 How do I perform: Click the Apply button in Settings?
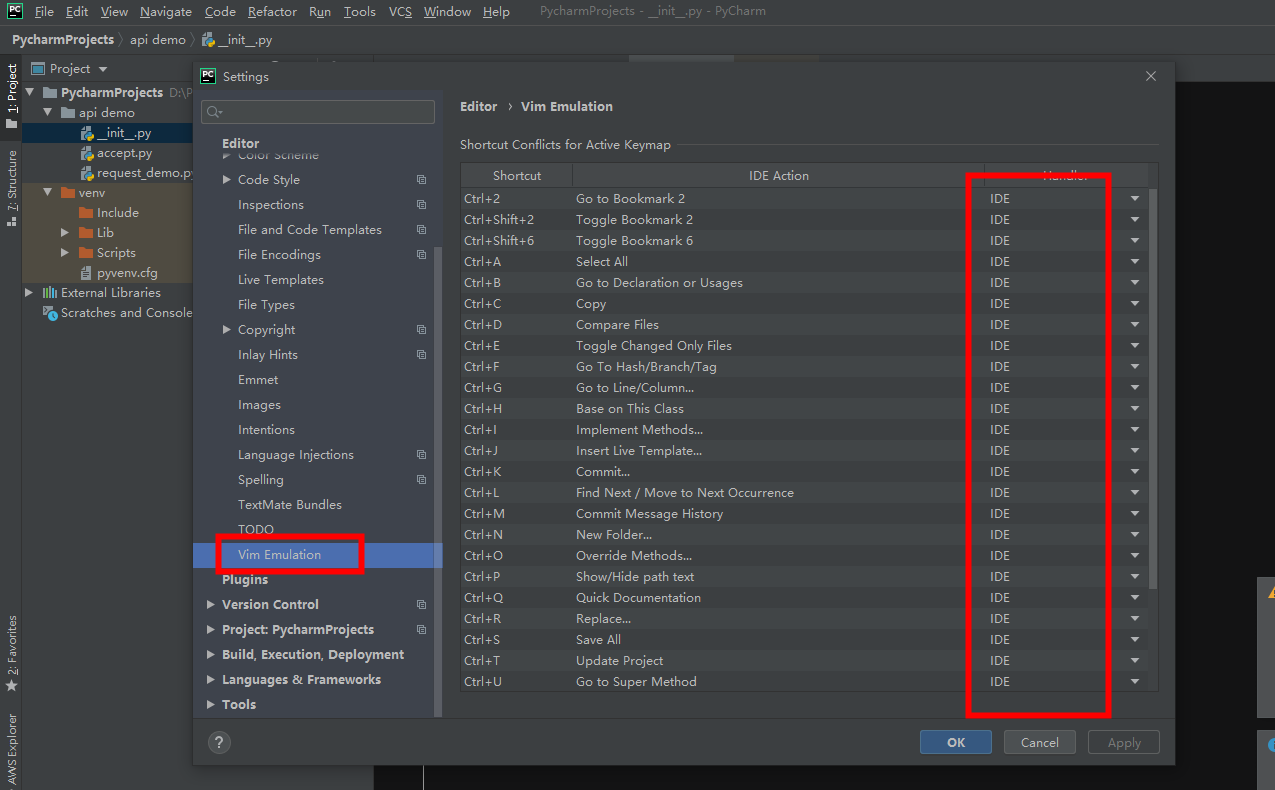tap(1124, 742)
